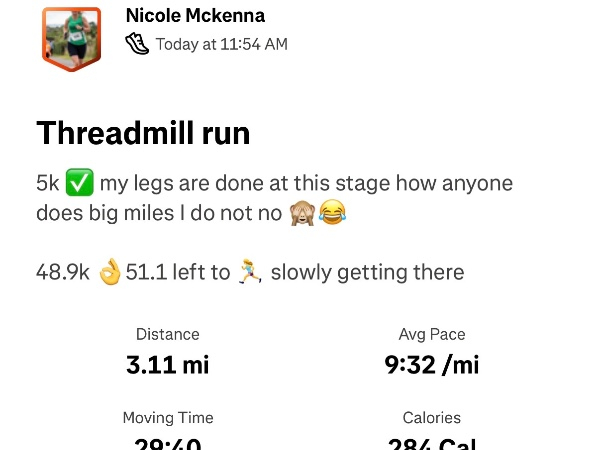This screenshot has width=600, height=450.
Task: Select the Today at 11:54 AM timestamp
Action: (x=221, y=44)
